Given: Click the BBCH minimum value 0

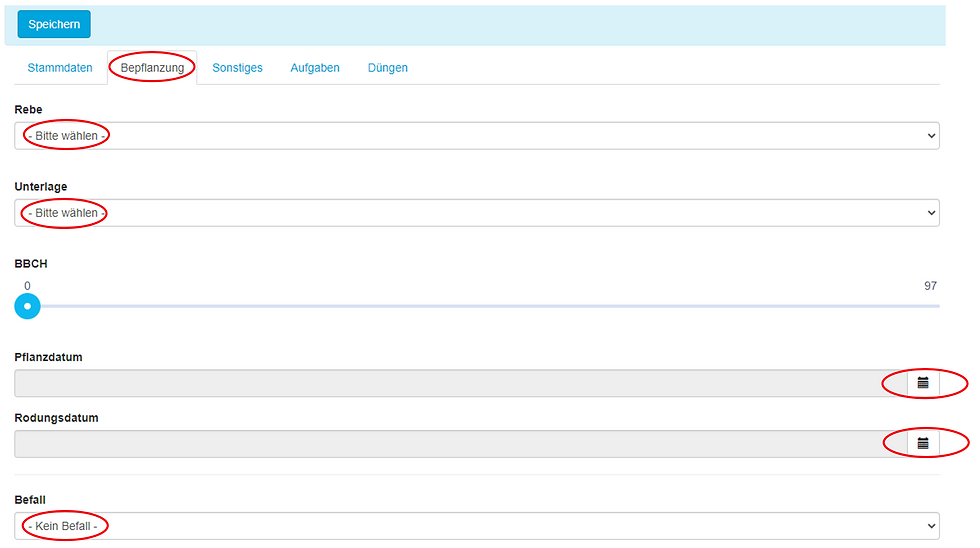Looking at the screenshot, I should (27, 286).
